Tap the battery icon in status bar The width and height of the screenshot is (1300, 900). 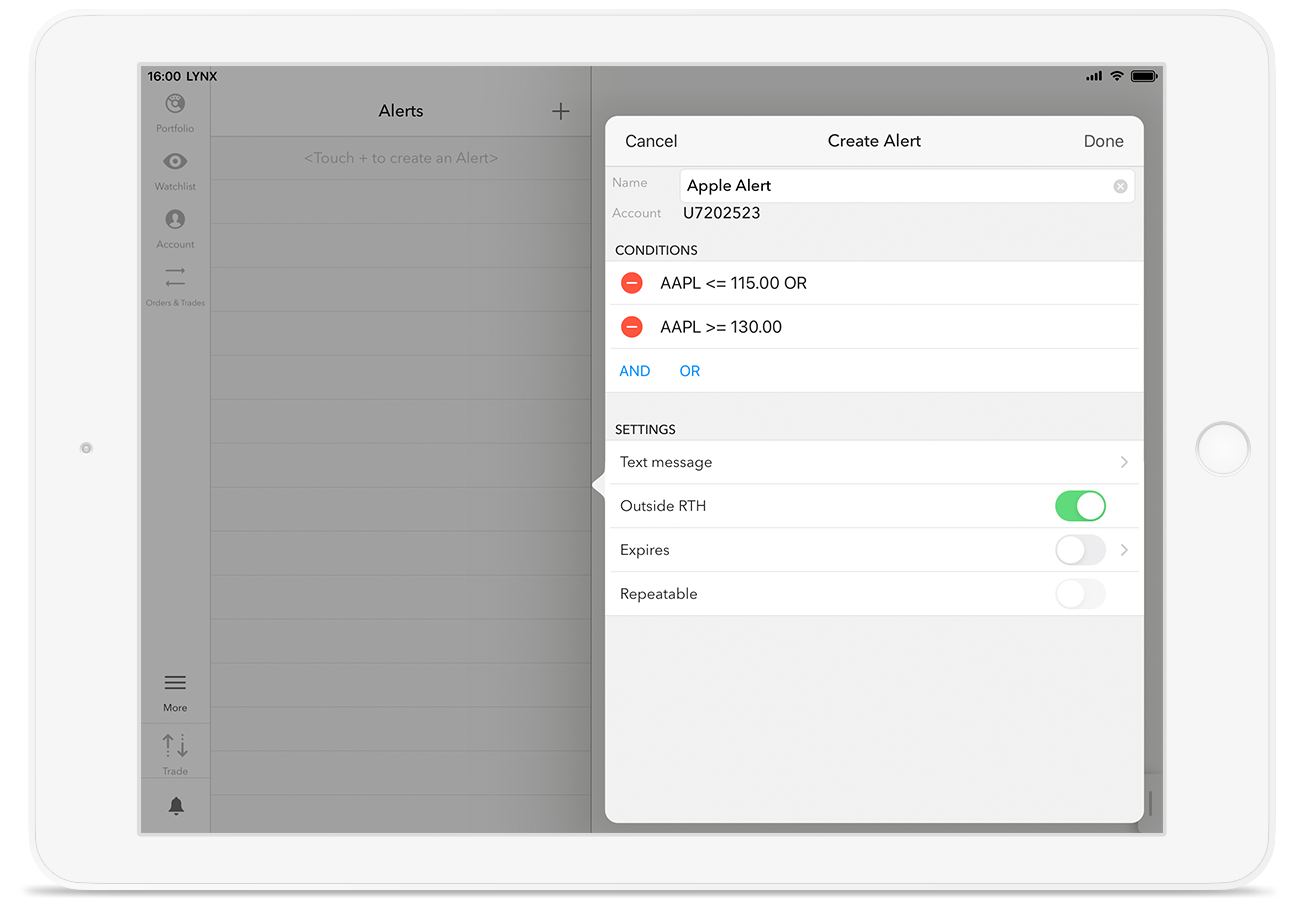click(x=1144, y=76)
